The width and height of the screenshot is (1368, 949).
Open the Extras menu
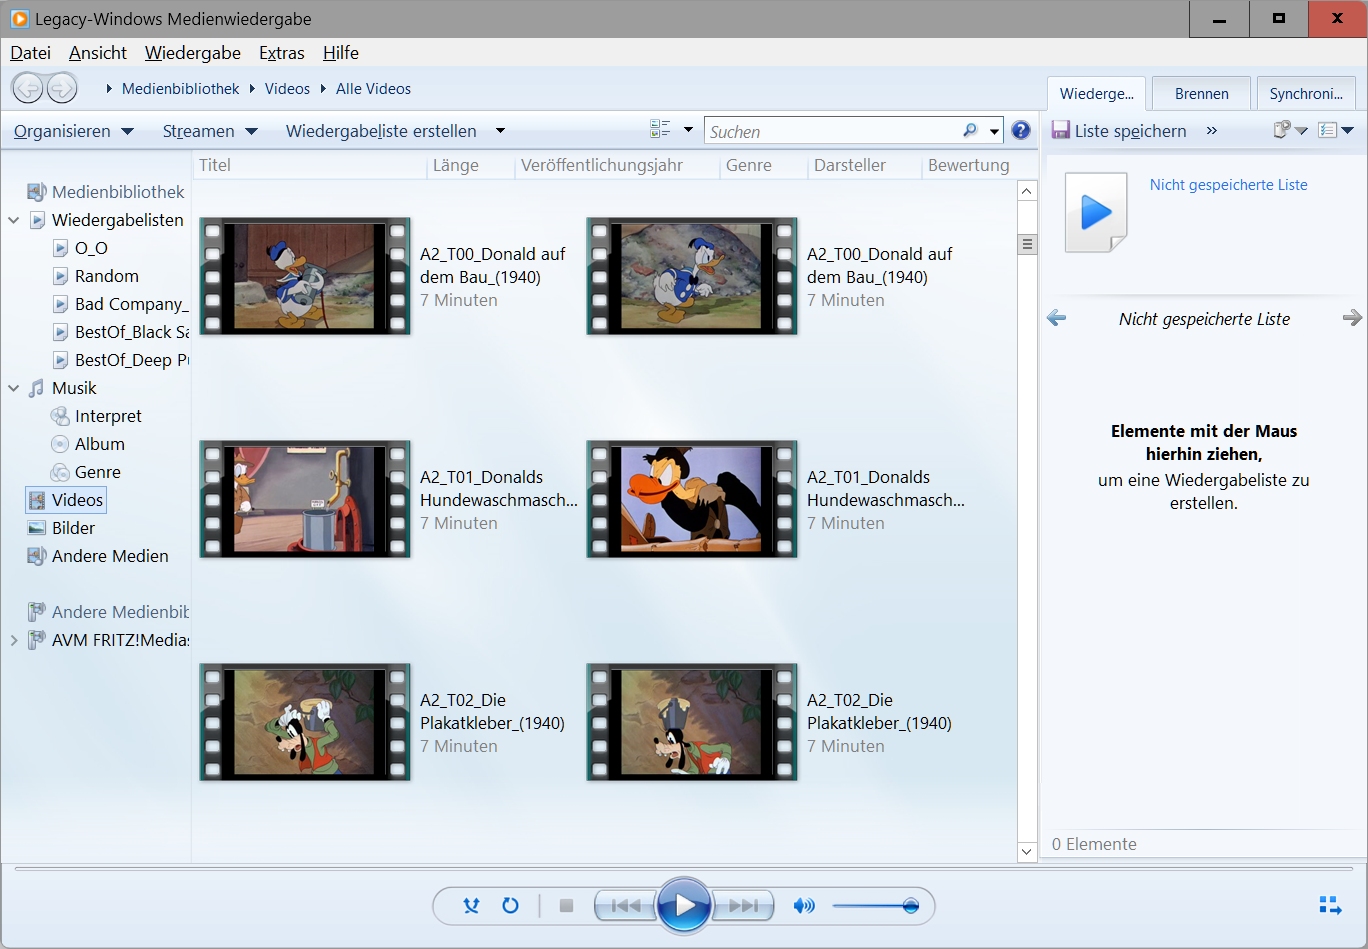[281, 53]
